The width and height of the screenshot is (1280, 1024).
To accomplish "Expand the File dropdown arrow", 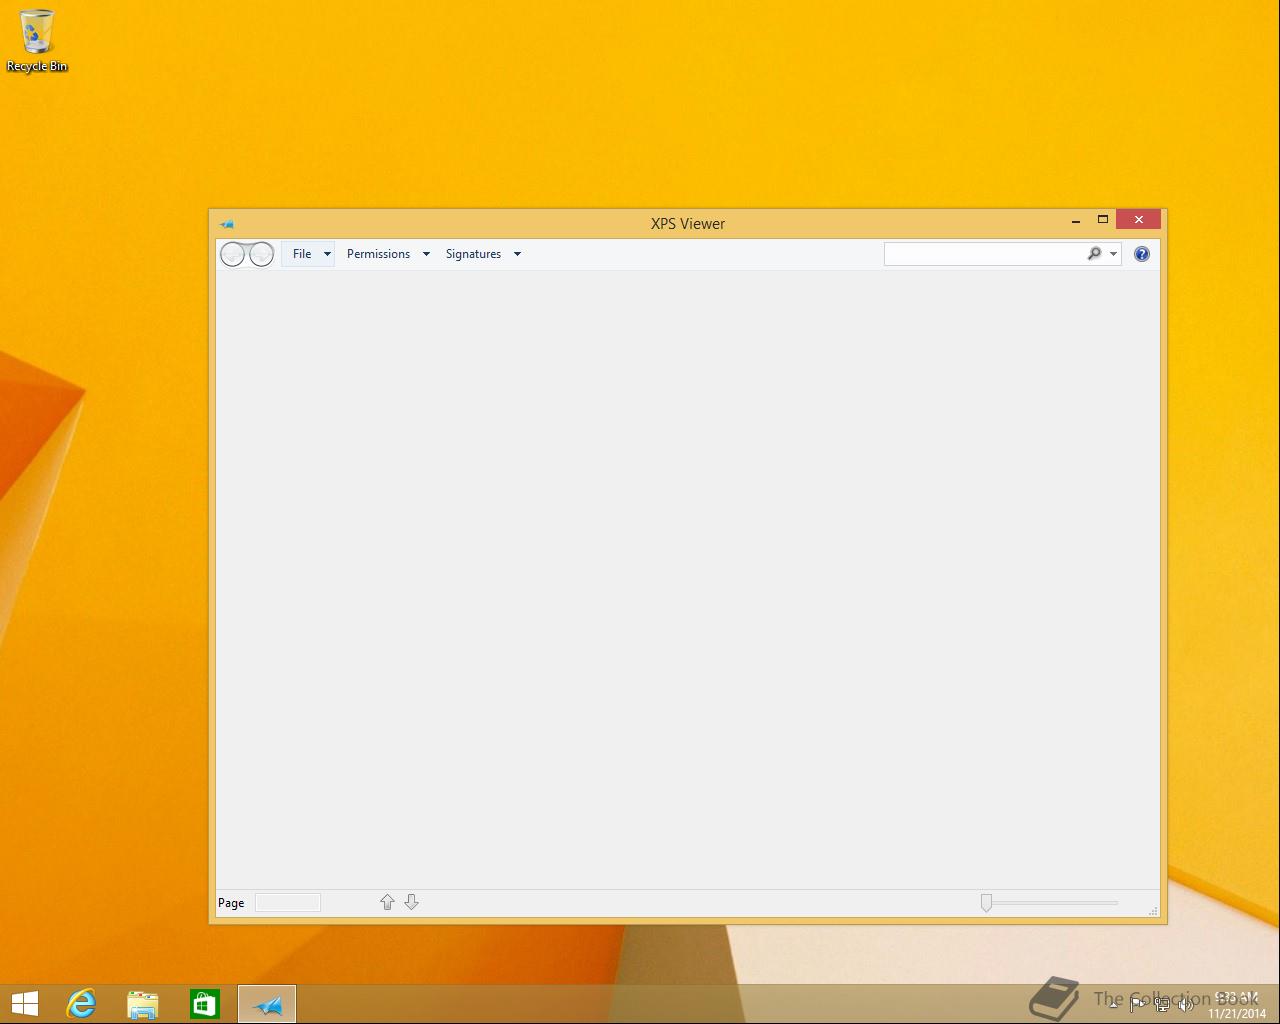I will click(327, 254).
